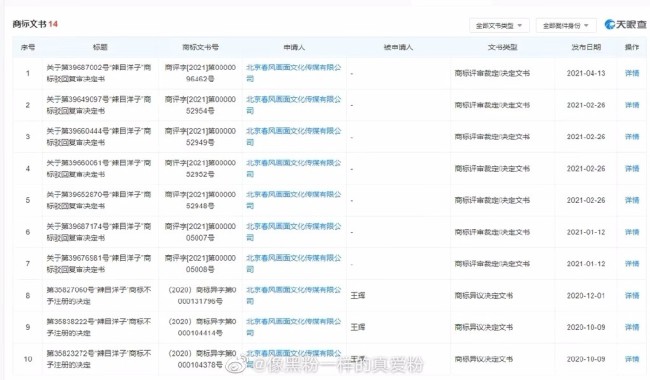Screen dimensions: 650x380
Task: Open applicant company link in row 5
Action: click(293, 200)
